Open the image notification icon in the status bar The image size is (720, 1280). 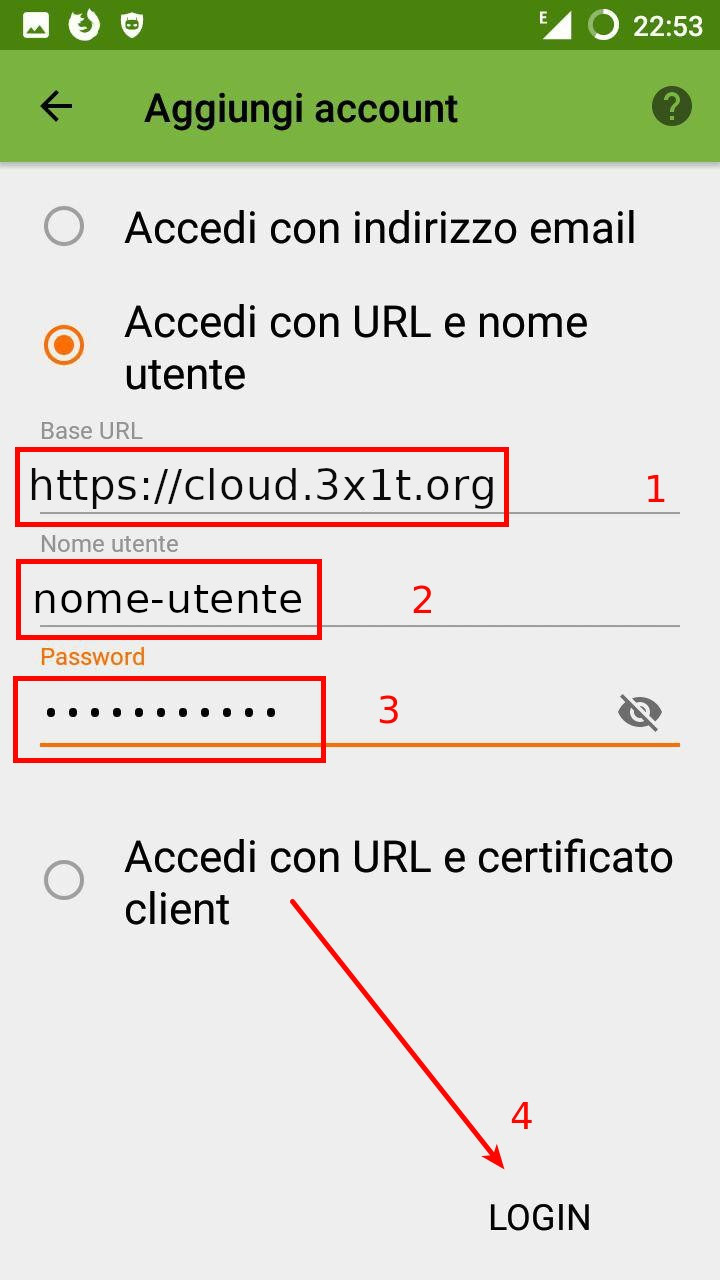(37, 25)
